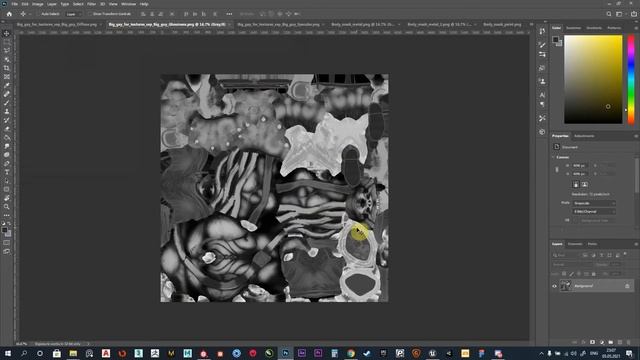Open the File menu
Screen dimensions: 640x360
point(15,4)
